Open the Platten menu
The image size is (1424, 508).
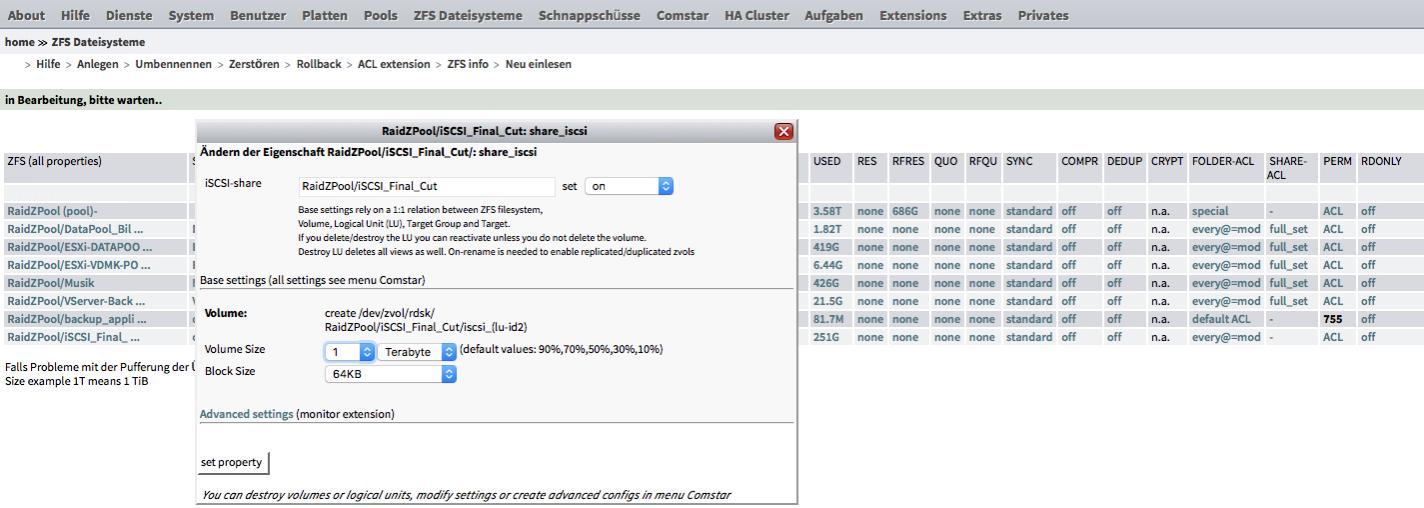(325, 15)
